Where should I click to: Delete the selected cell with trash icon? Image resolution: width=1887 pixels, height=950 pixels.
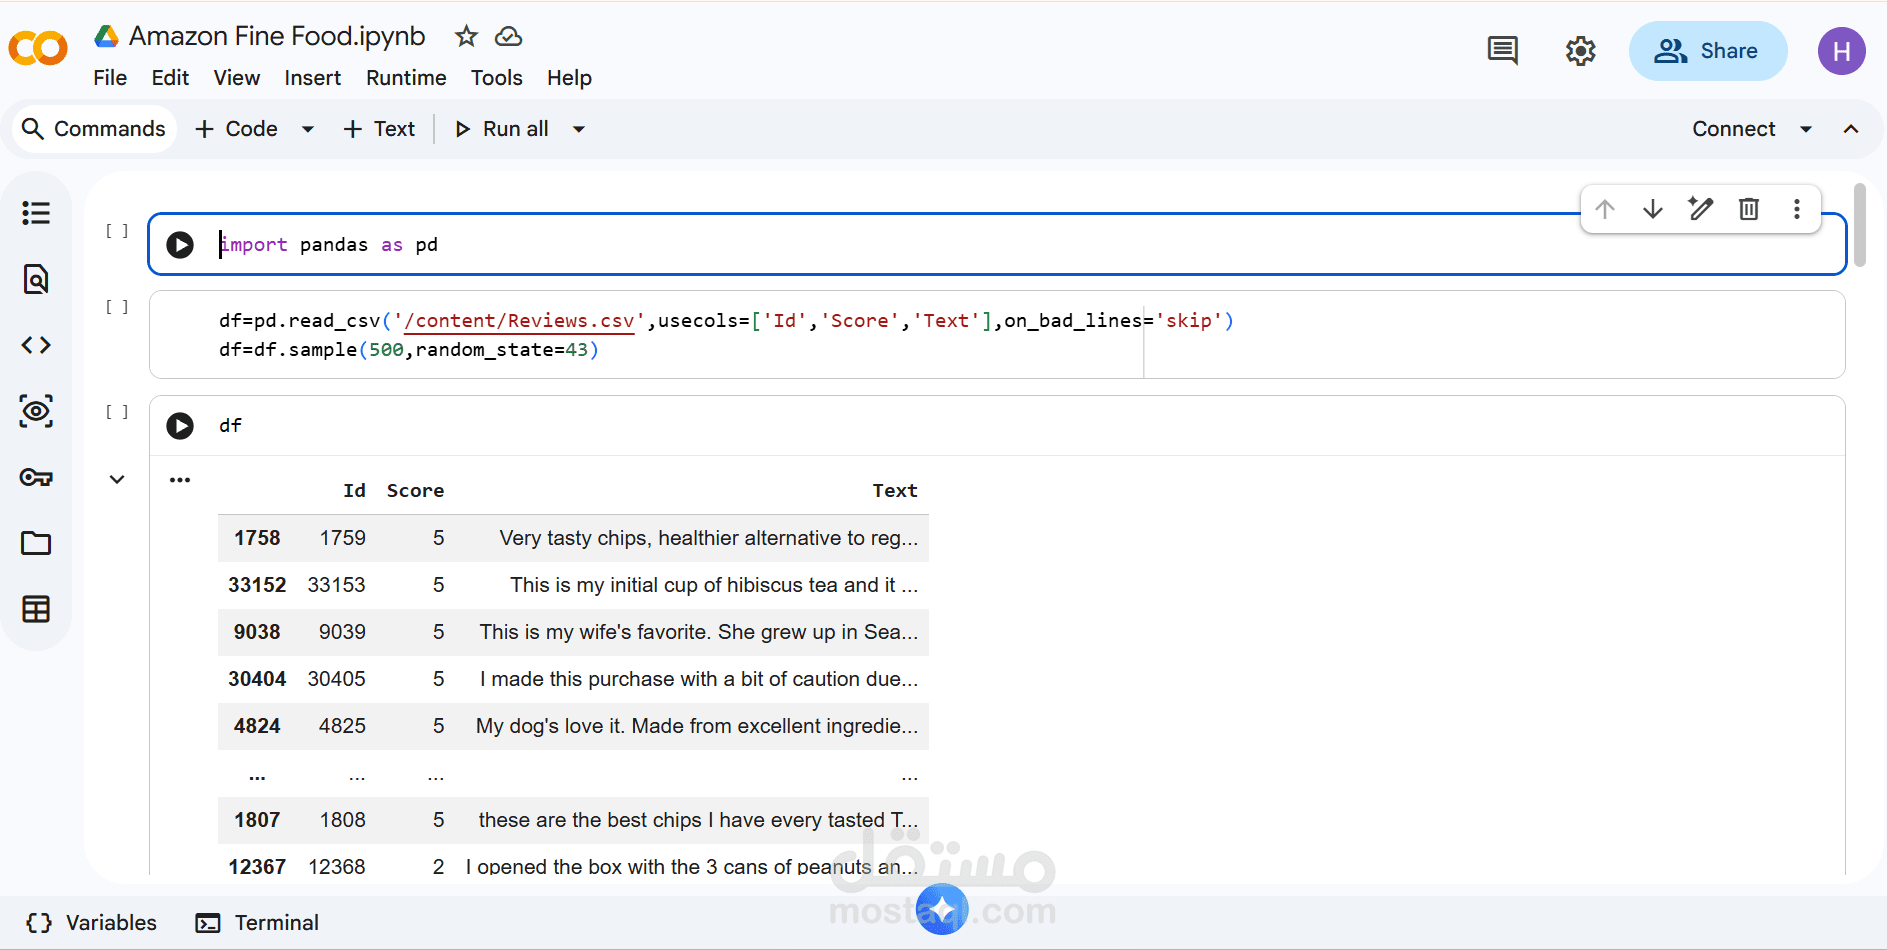(x=1749, y=209)
